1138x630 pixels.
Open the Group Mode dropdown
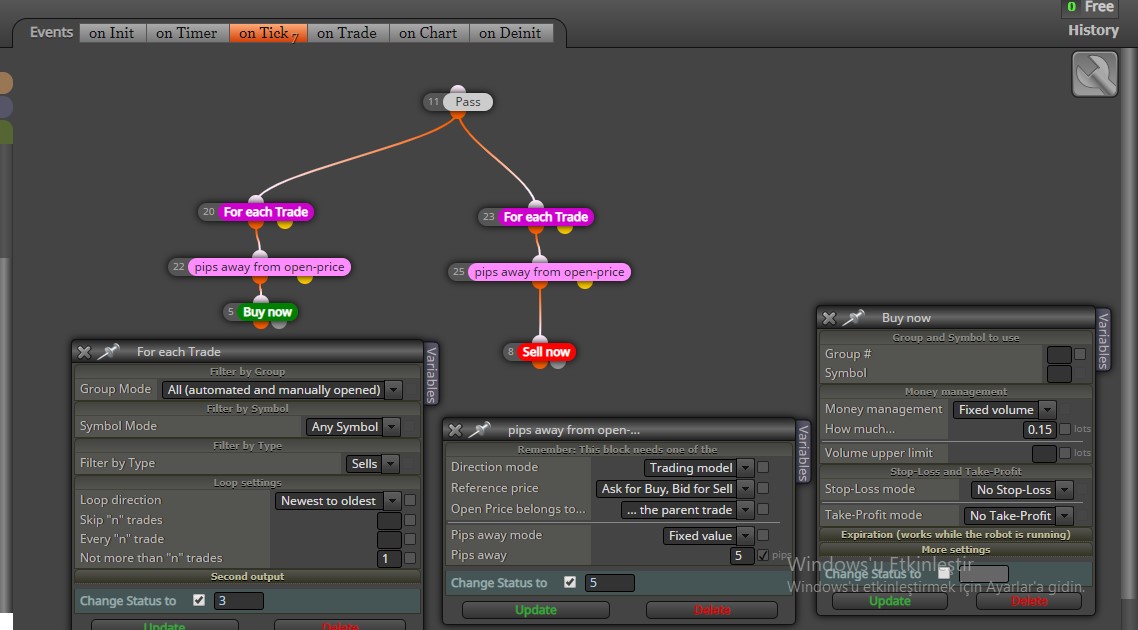(x=282, y=390)
